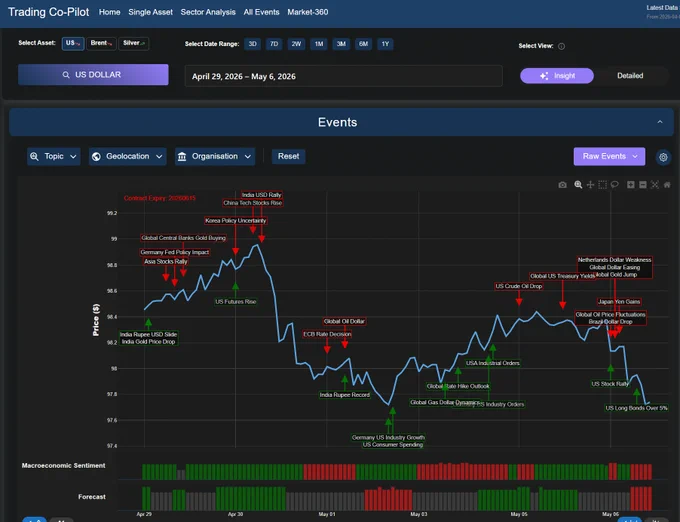Image resolution: width=680 pixels, height=522 pixels.
Task: Click the US Stock Rally event label
Action: tap(610, 384)
